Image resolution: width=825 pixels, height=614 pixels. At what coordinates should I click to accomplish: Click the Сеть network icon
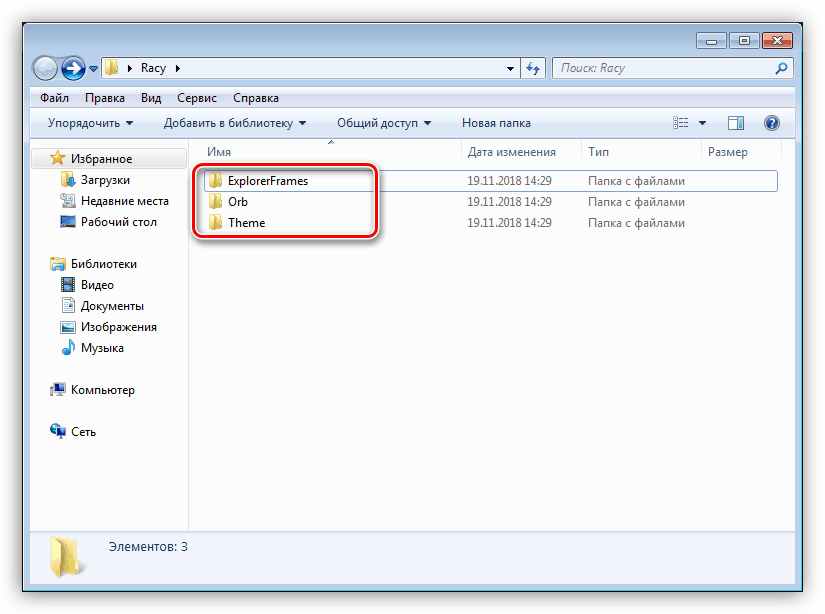(x=57, y=431)
